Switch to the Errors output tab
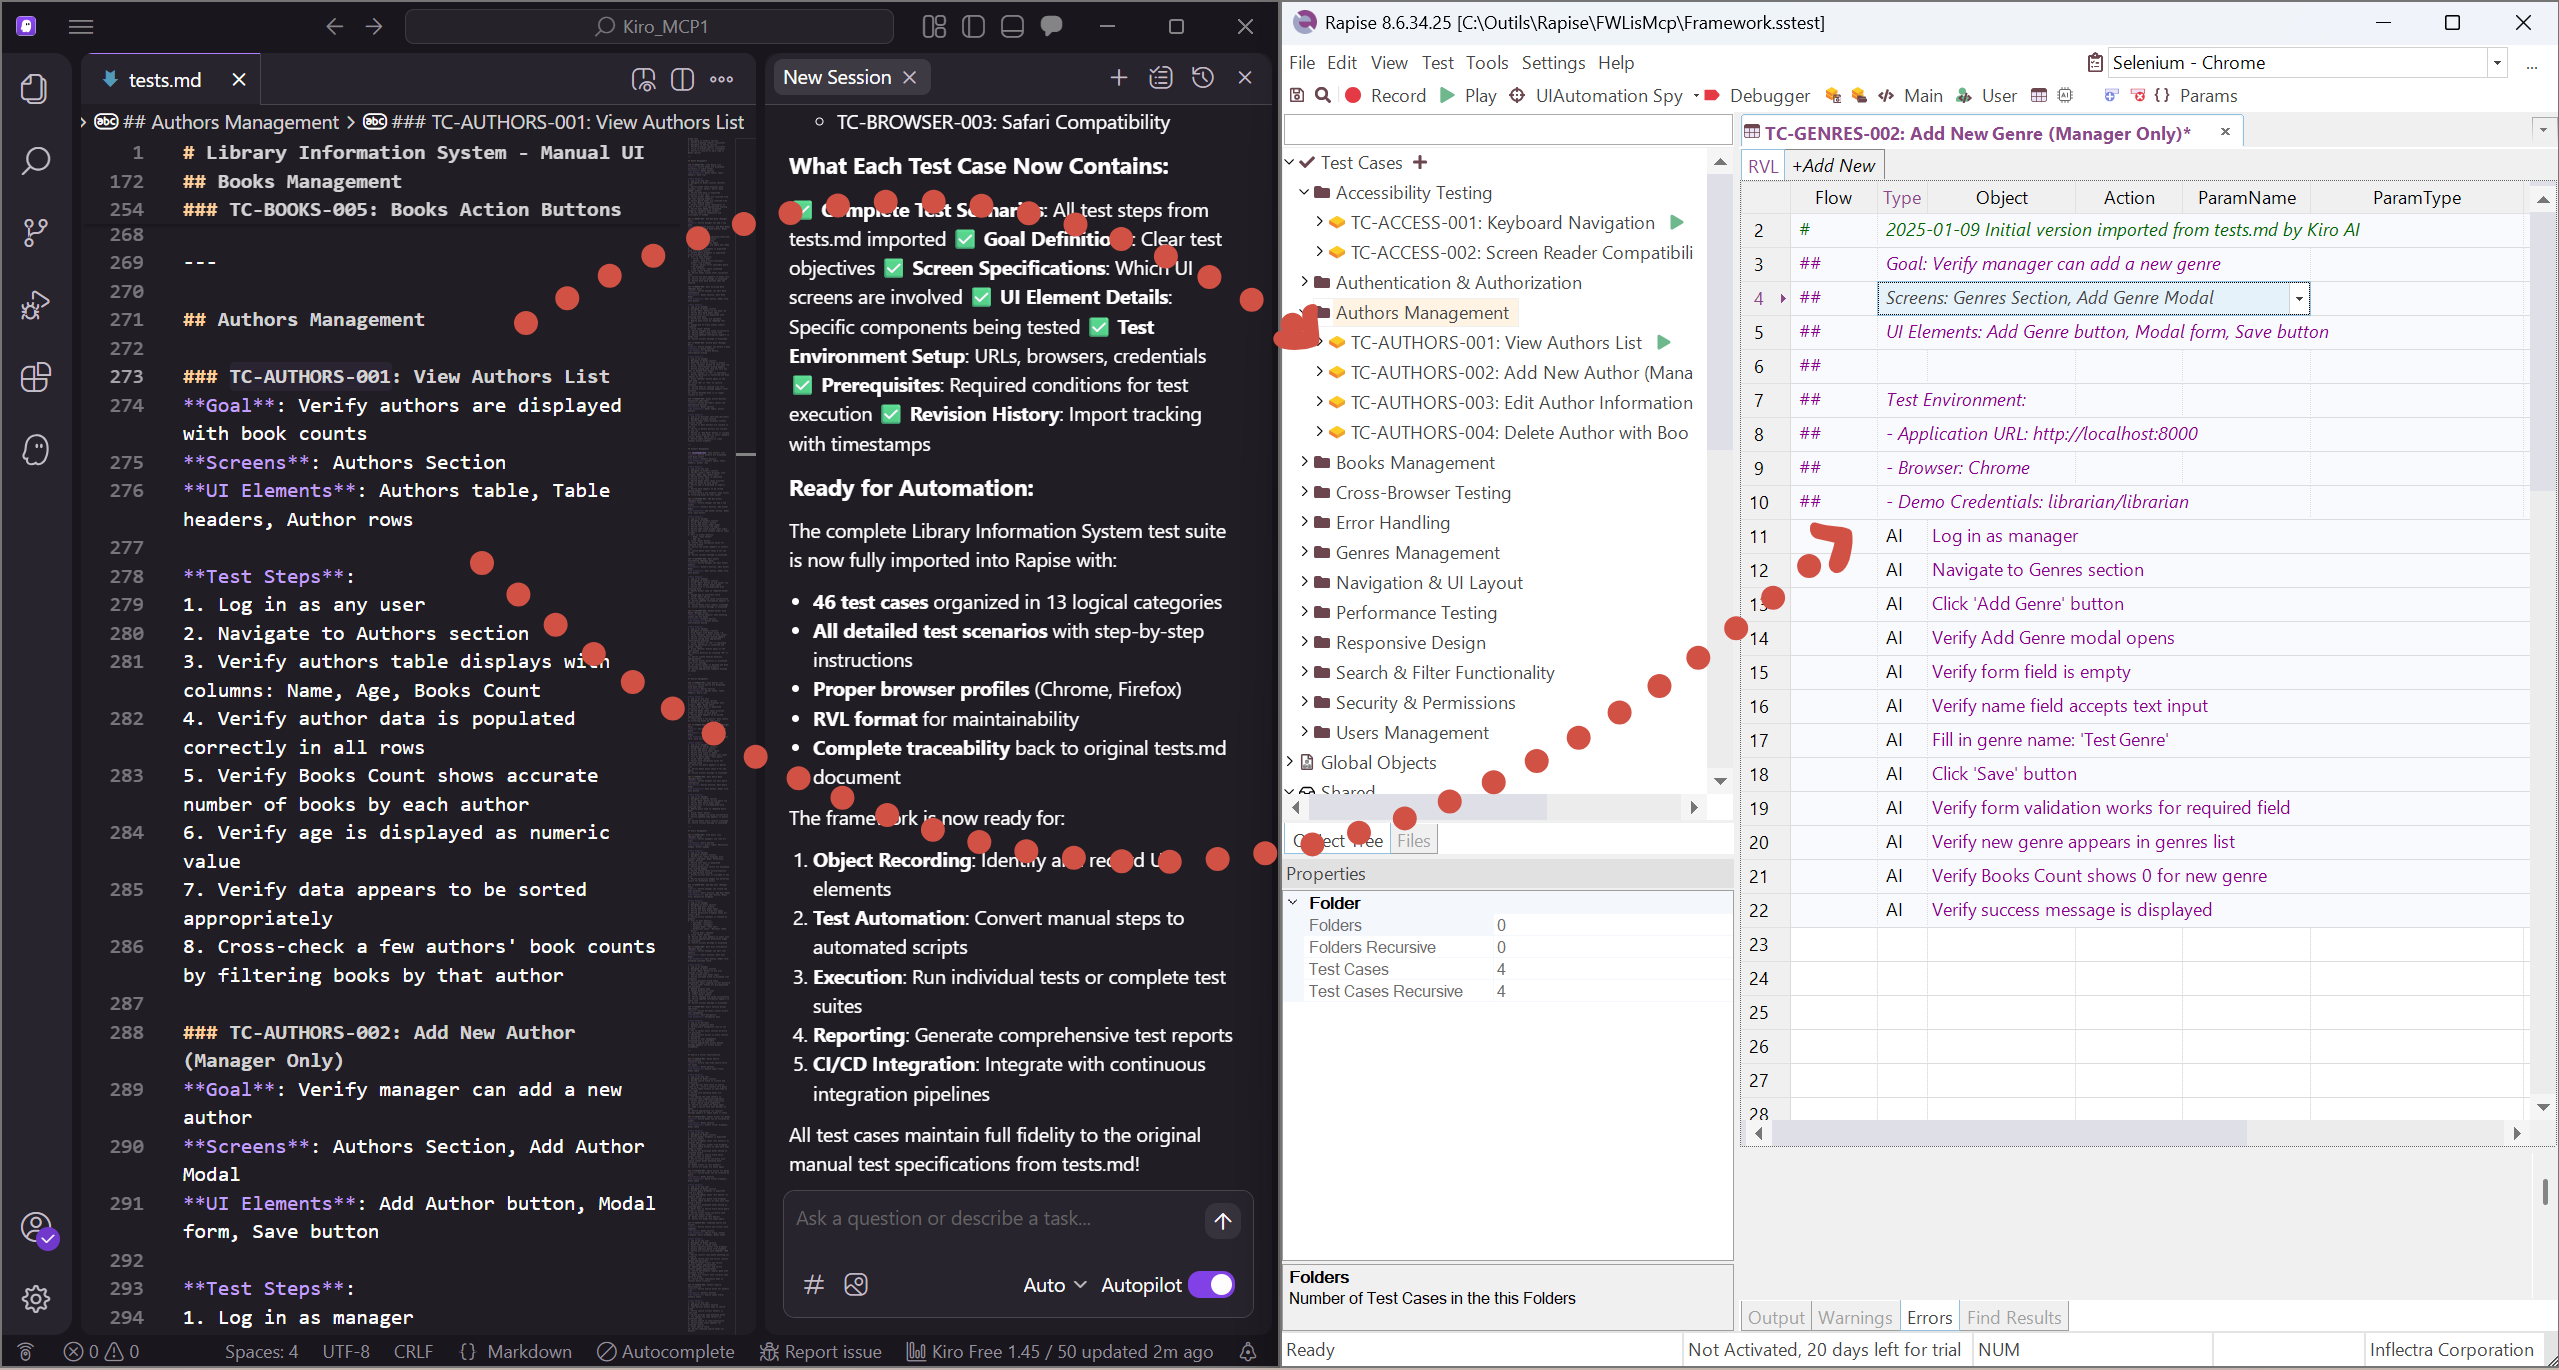This screenshot has height=1370, width=2559. tap(1928, 1317)
